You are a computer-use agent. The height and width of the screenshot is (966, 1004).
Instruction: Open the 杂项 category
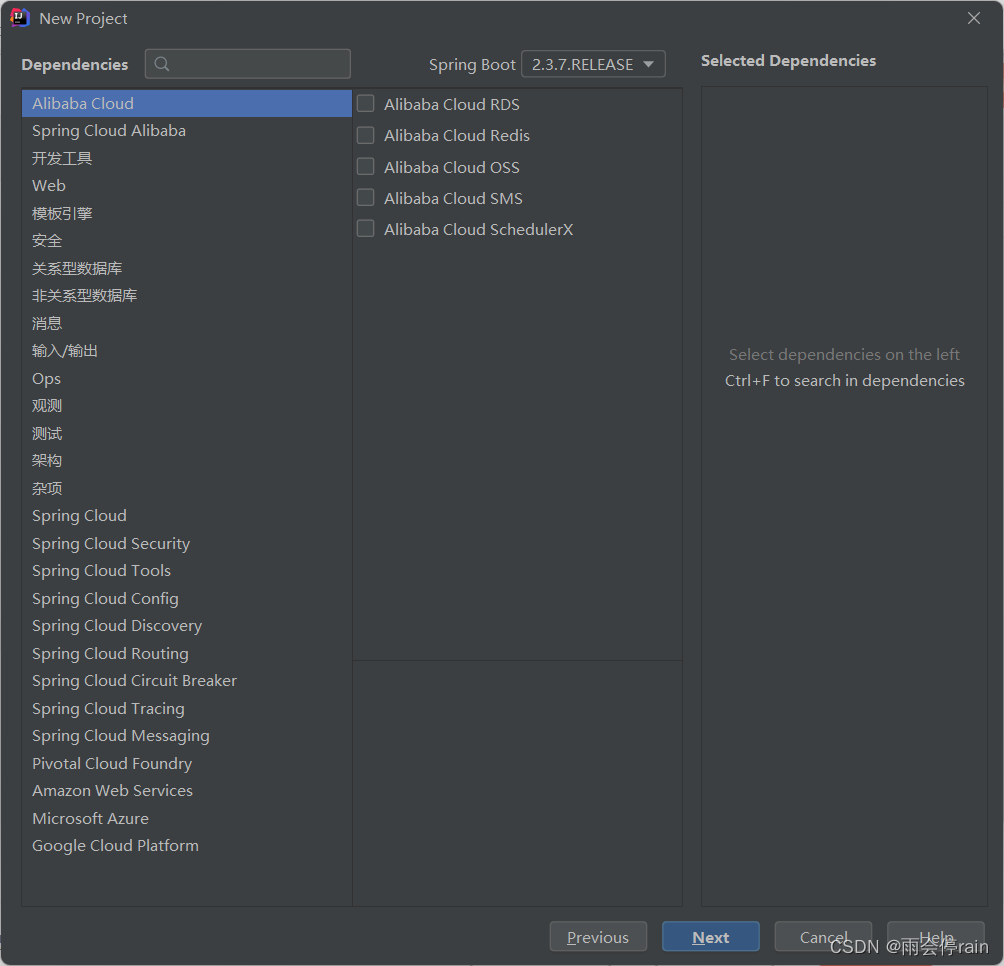tap(186, 488)
